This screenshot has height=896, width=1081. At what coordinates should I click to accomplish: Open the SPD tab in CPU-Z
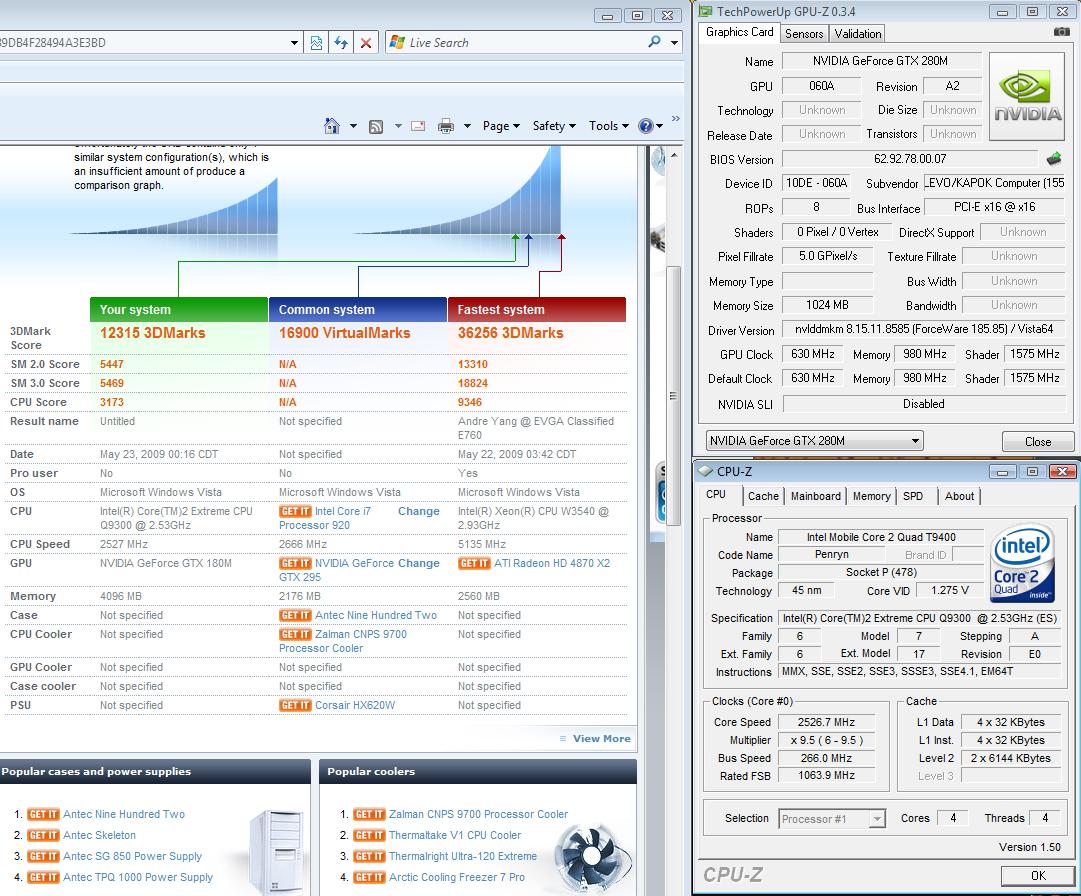[913, 496]
